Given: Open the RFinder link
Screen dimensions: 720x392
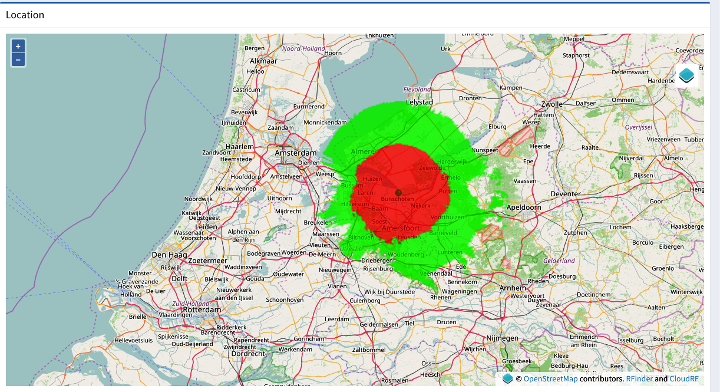Looking at the screenshot, I should [x=639, y=379].
